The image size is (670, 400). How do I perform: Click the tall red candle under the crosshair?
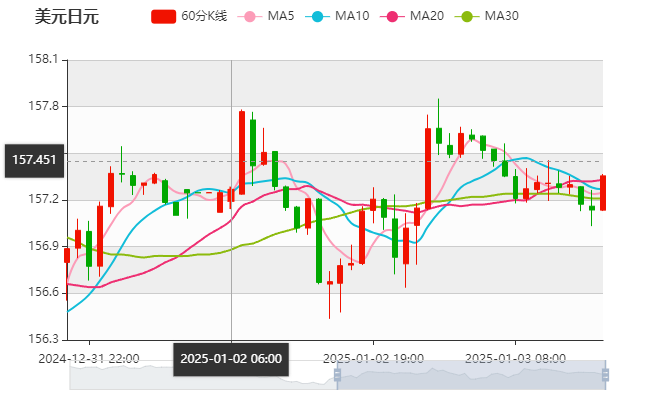click(x=242, y=150)
